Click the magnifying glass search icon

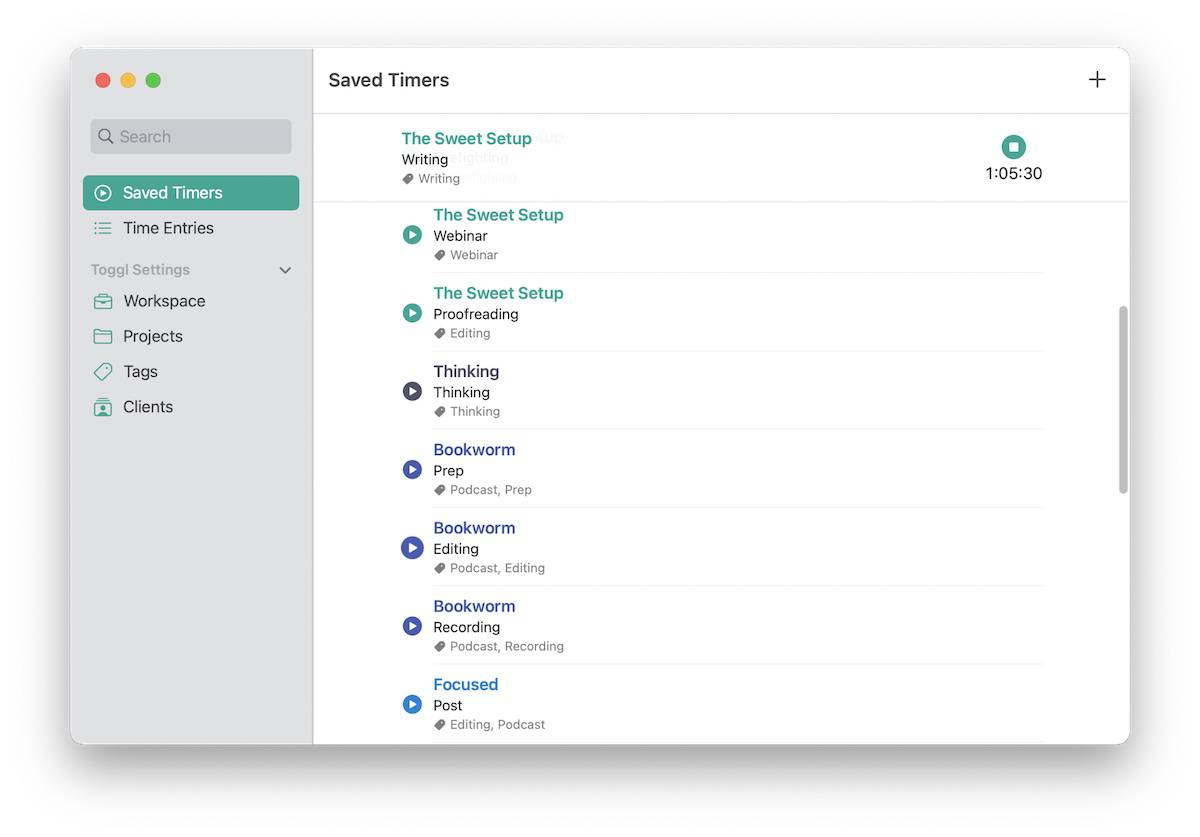pos(106,137)
